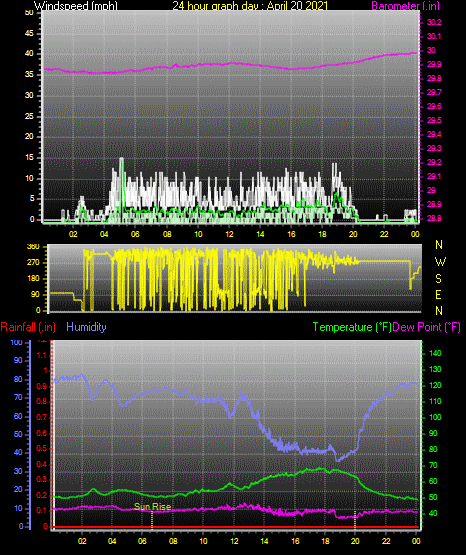Click the blue 'Humidity' legend label

[x=86, y=327]
